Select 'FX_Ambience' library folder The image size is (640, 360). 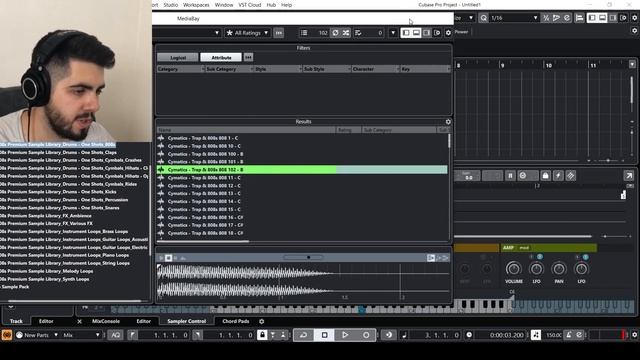(46, 216)
